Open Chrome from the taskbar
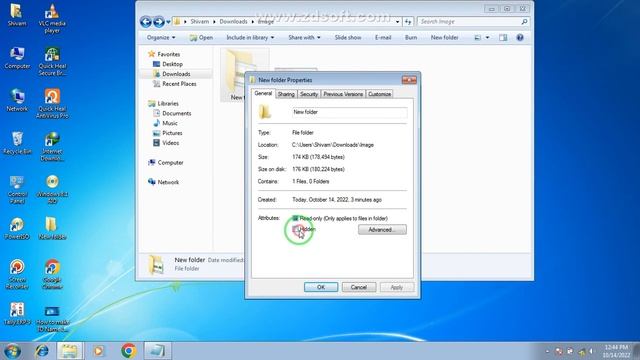The height and width of the screenshot is (360, 640). tap(129, 351)
